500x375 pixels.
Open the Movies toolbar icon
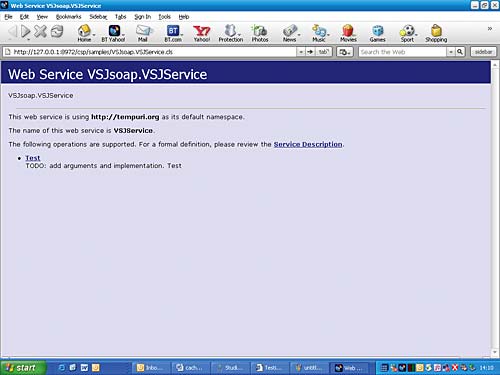pos(348,33)
